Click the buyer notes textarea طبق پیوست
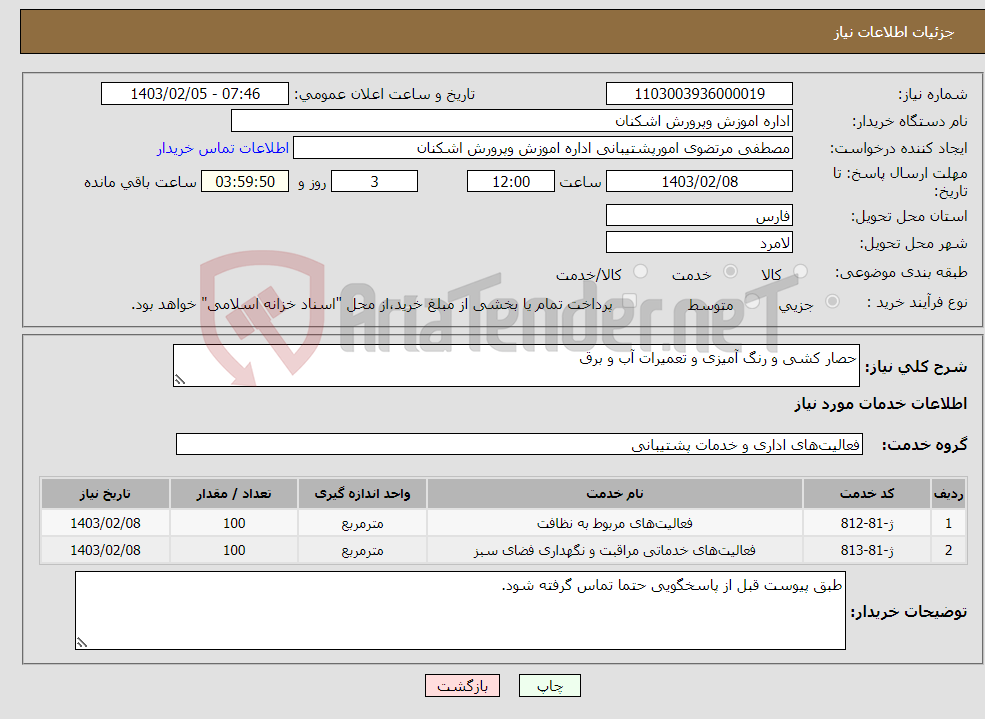Screen dimensions: 985x719 (460, 610)
